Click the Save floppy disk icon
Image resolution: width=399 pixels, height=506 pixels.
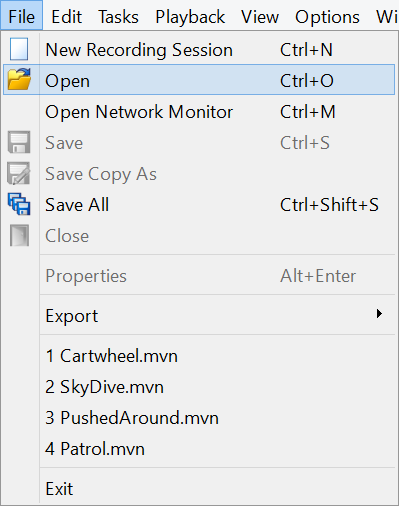pyautogui.click(x=19, y=142)
